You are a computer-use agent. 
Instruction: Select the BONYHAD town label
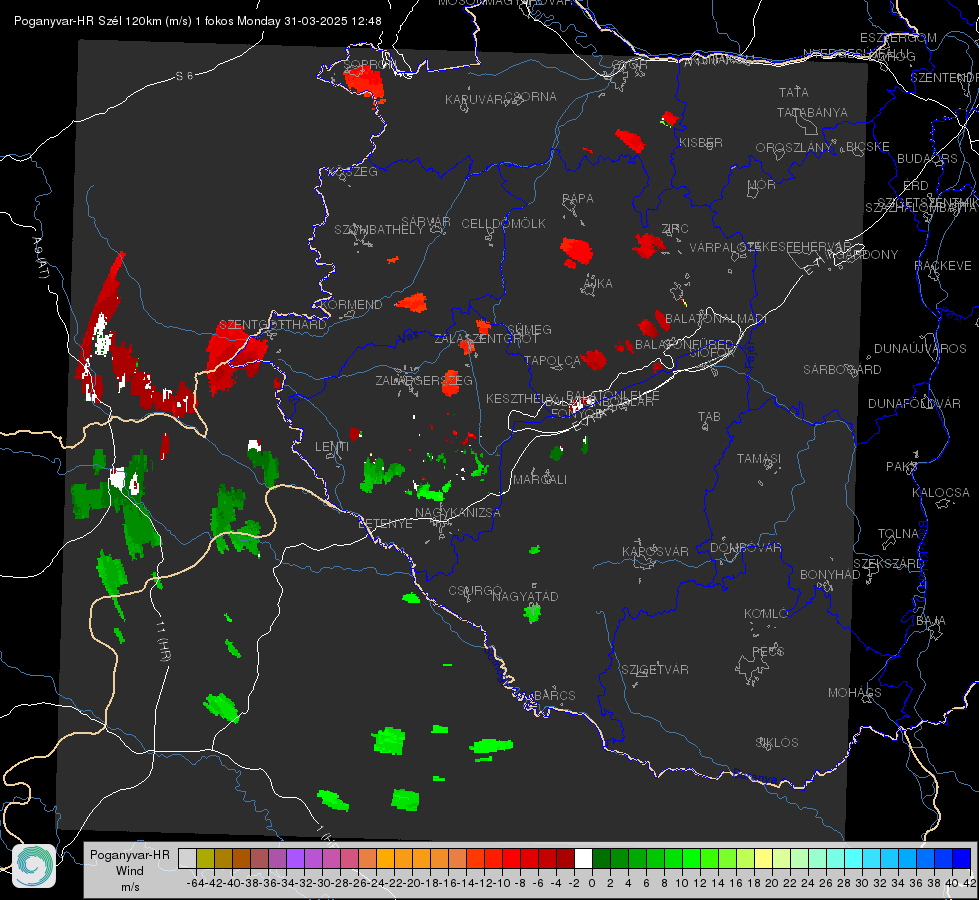(x=830, y=575)
